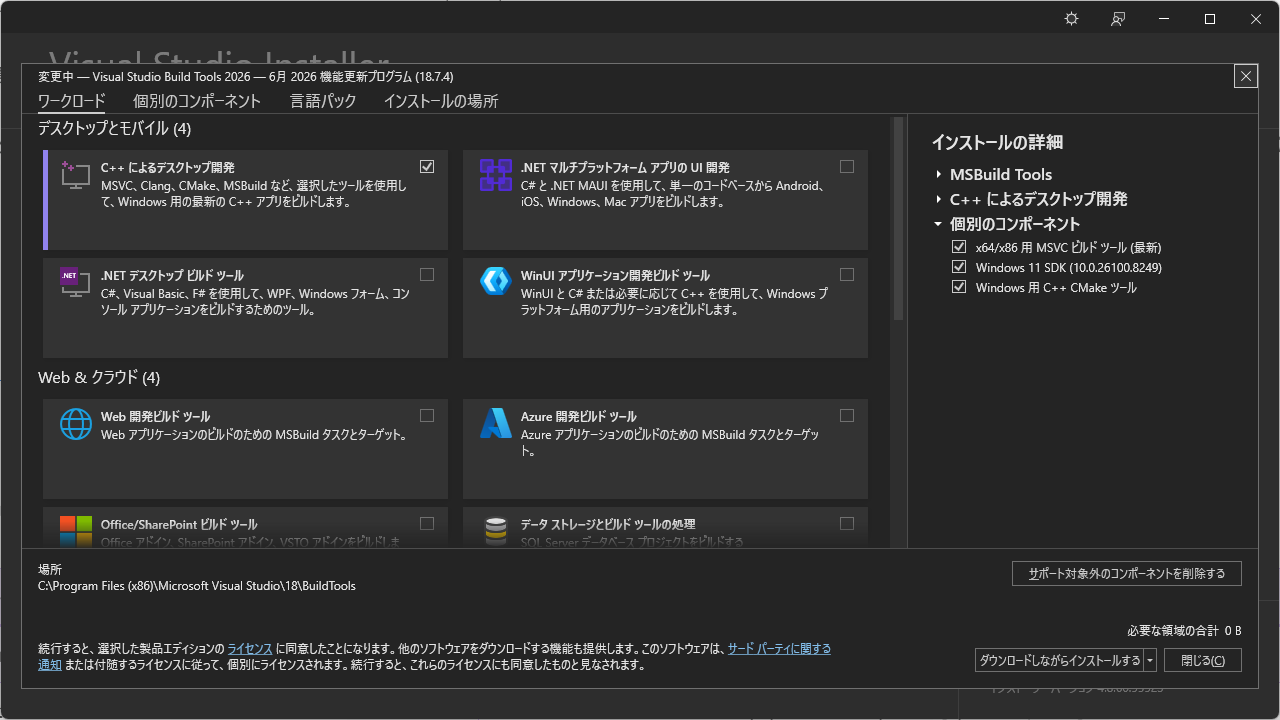Open the install mode dropdown arrow

pyautogui.click(x=1150, y=660)
